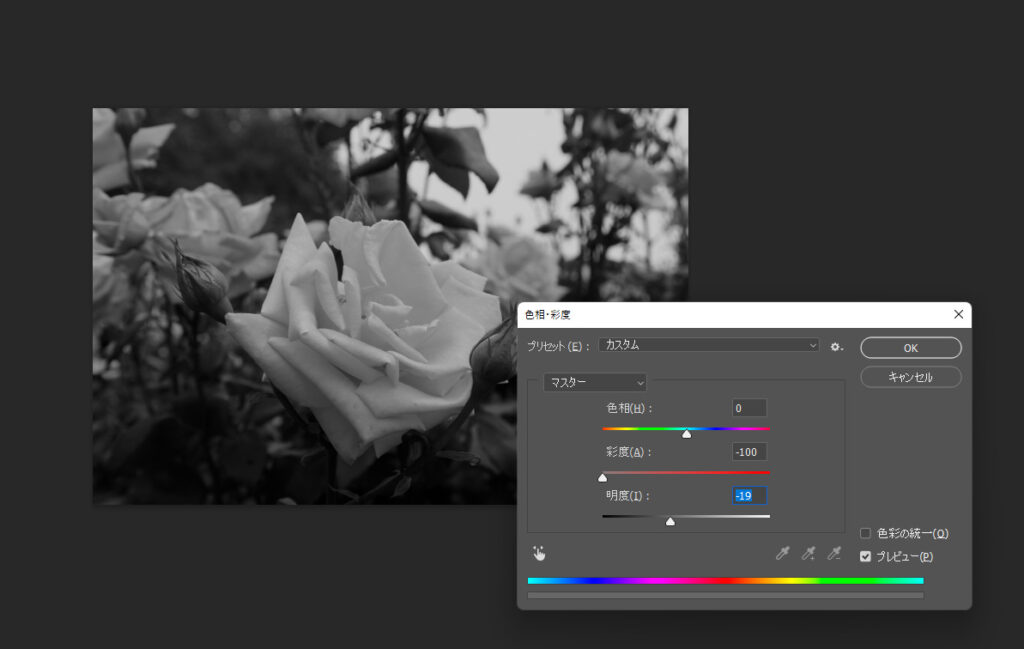
Task: Click the 彩度 value field showing -100
Action: click(x=749, y=452)
